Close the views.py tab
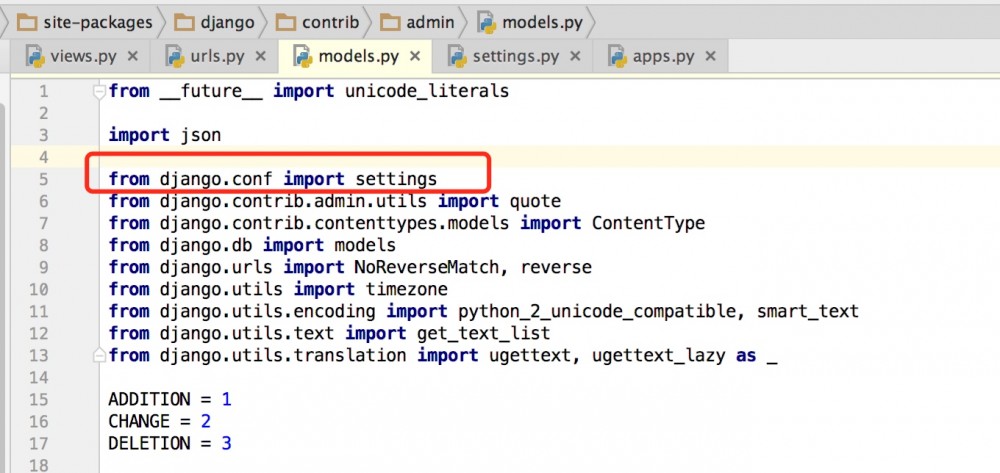Image resolution: width=1000 pixels, height=473 pixels. pyautogui.click(x=132, y=56)
